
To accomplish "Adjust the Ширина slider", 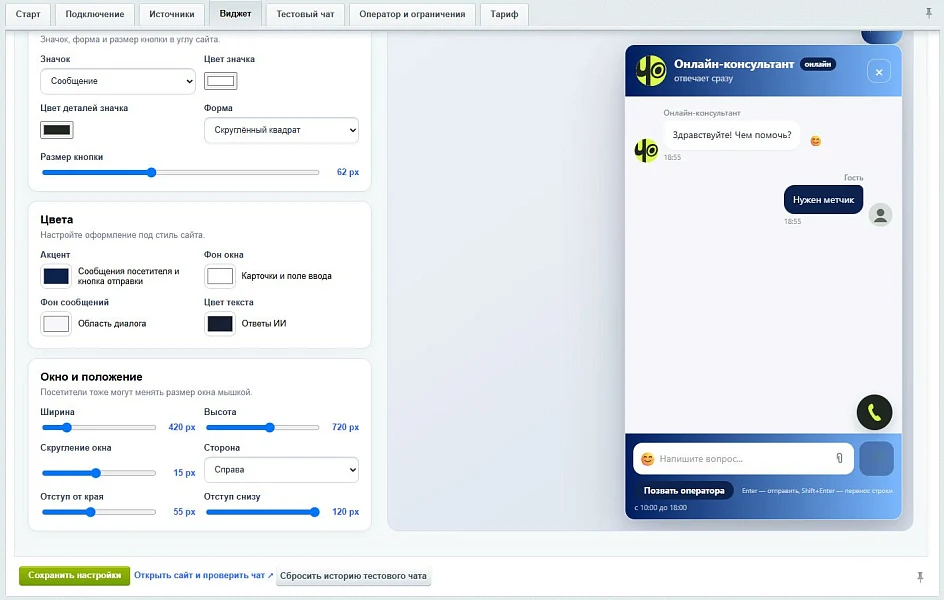I will click(99, 428).
